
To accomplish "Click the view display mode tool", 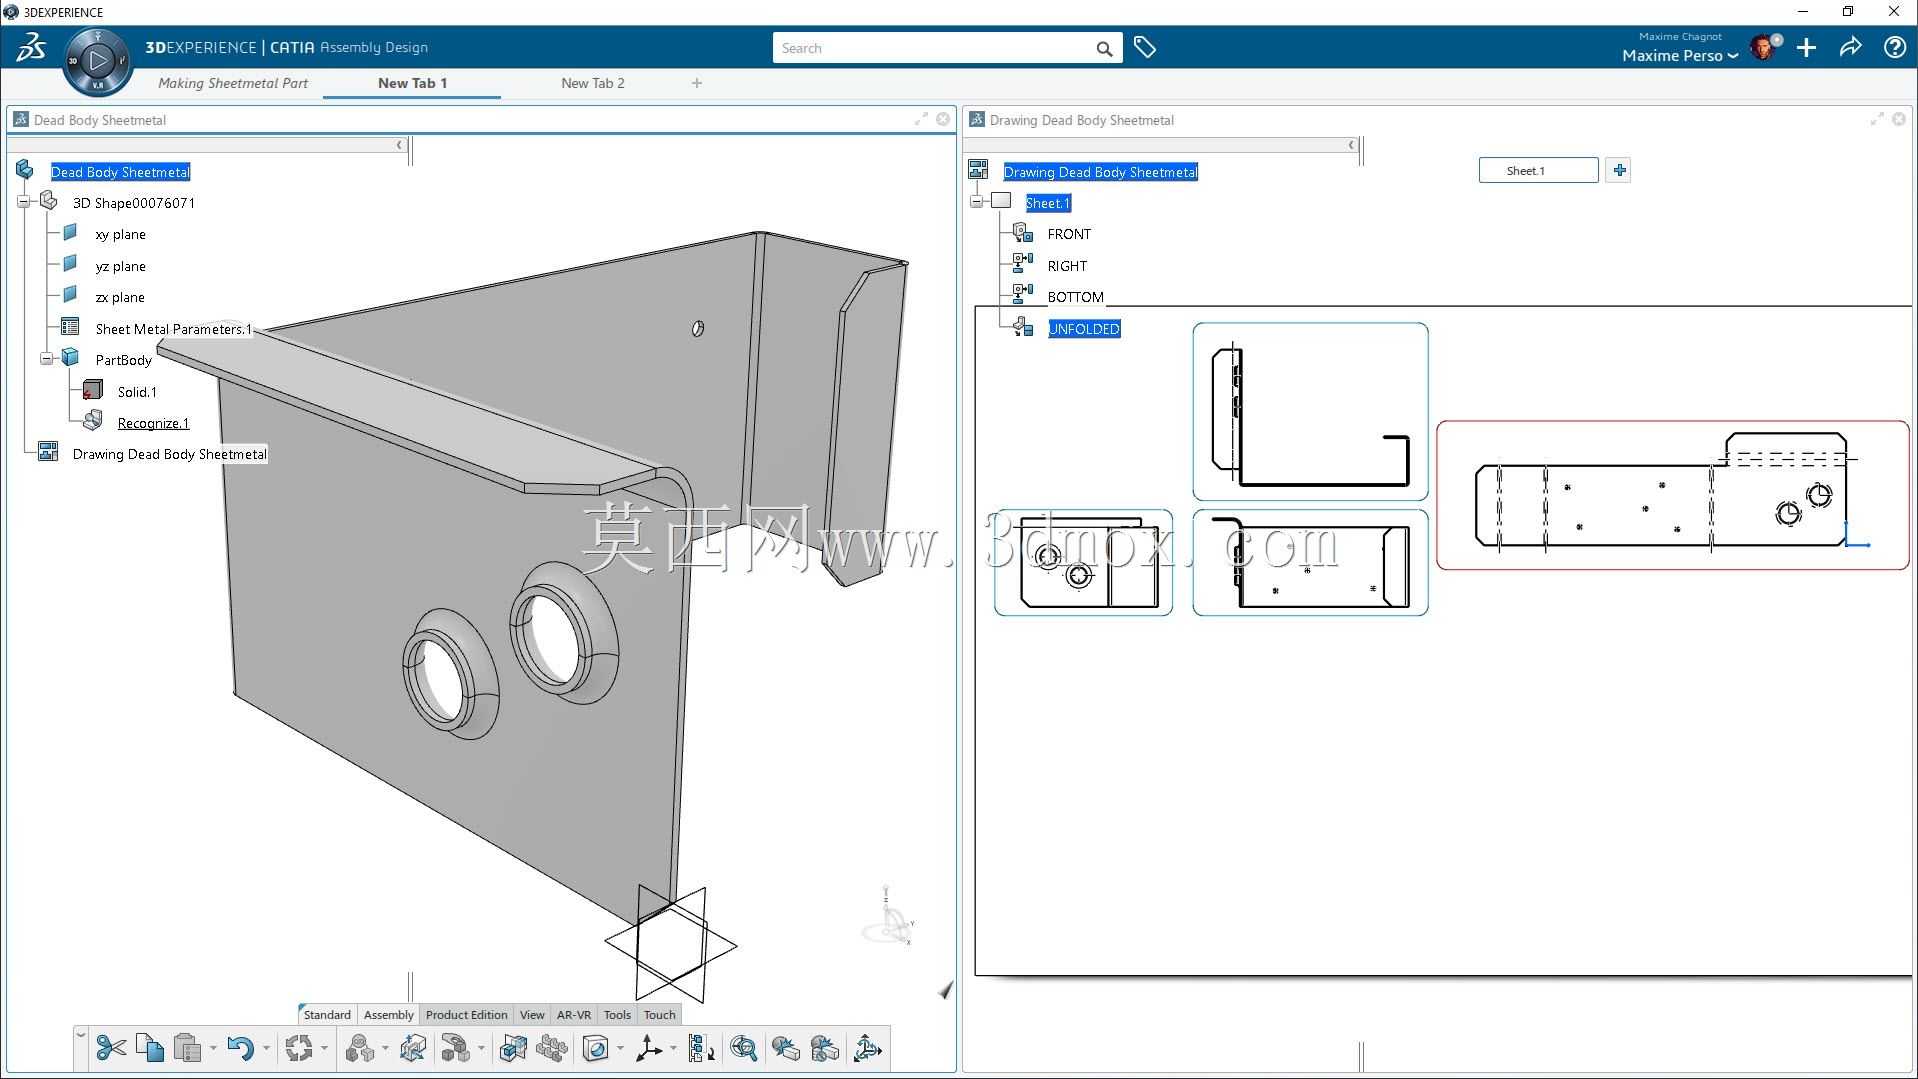I will (596, 1048).
